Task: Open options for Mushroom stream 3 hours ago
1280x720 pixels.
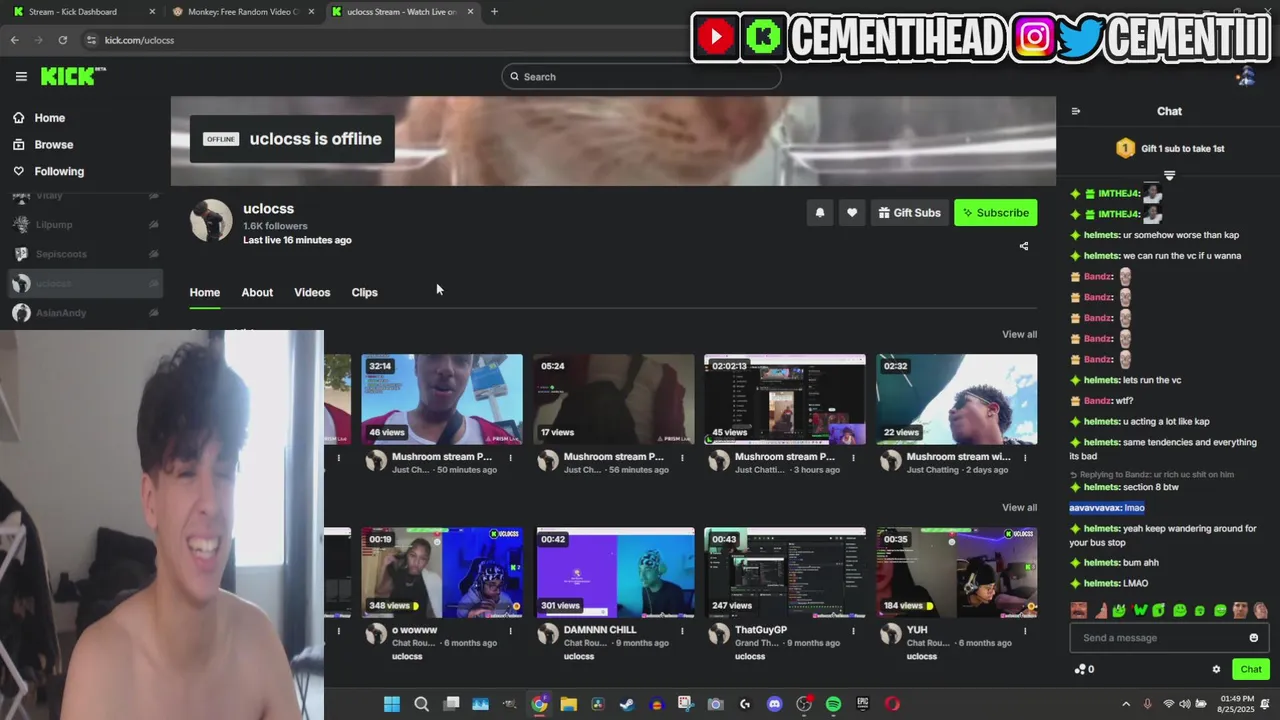Action: coord(854,458)
